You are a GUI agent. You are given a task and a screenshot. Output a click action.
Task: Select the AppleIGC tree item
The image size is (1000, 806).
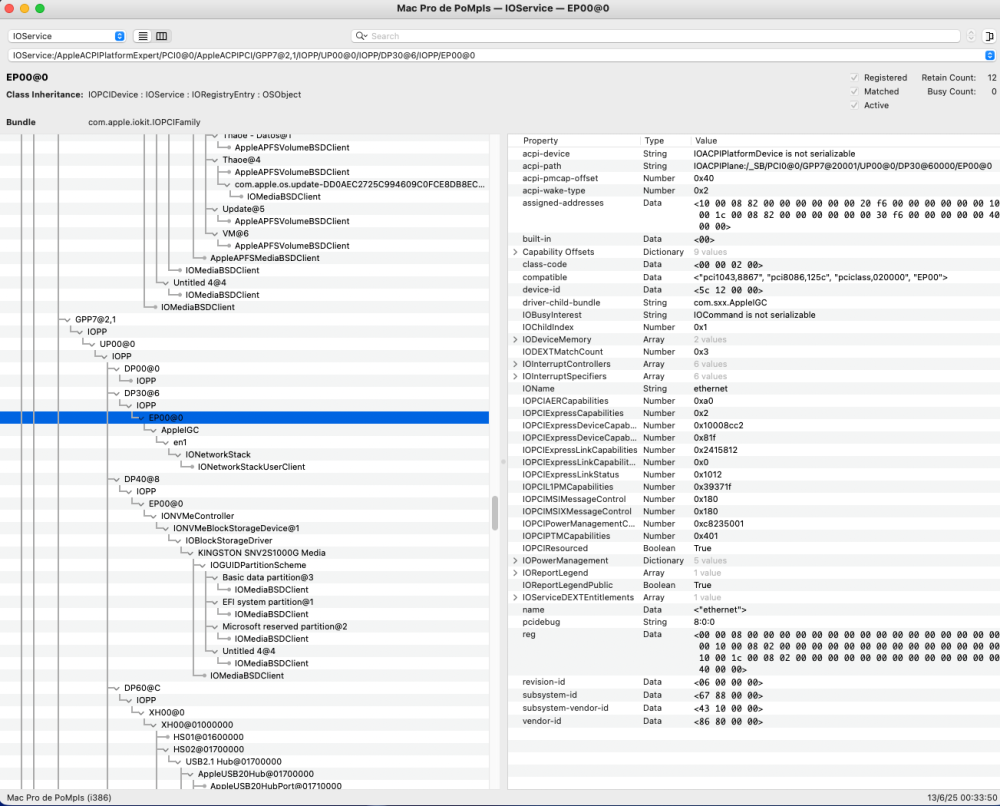coord(180,430)
